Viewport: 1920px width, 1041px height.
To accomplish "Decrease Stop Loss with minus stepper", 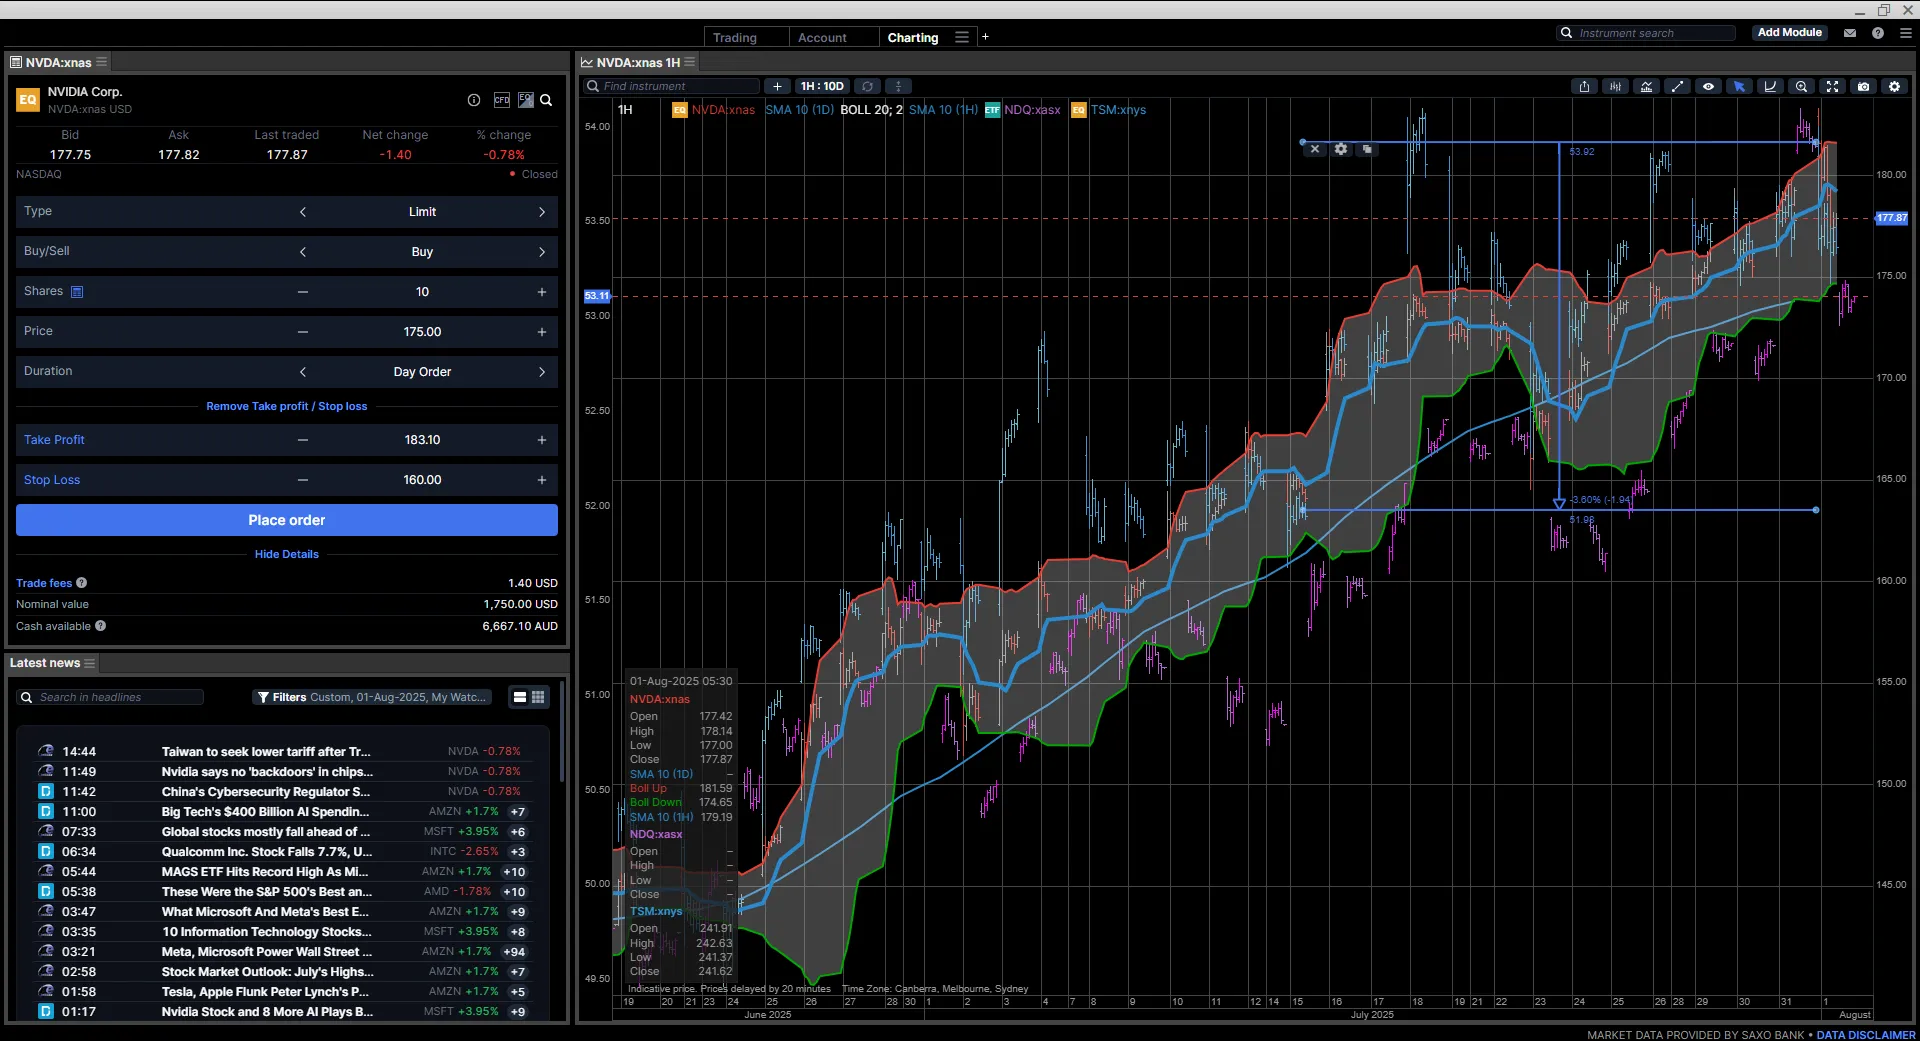I will tap(303, 480).
